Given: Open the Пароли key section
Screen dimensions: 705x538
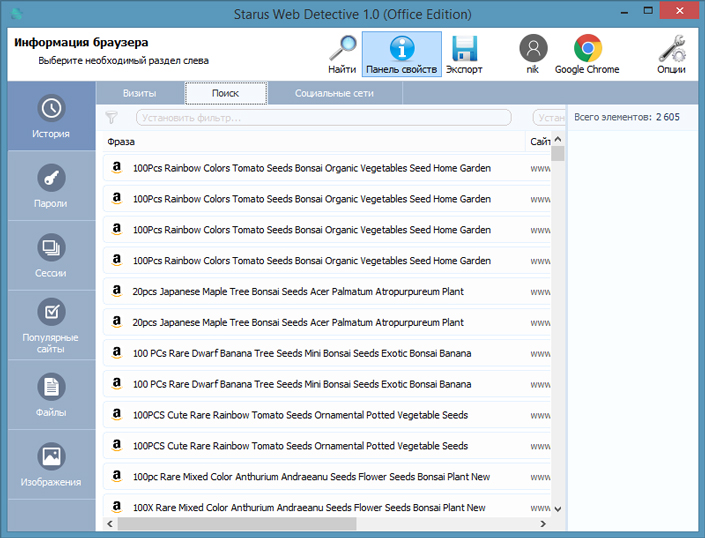Looking at the screenshot, I should coord(51,186).
